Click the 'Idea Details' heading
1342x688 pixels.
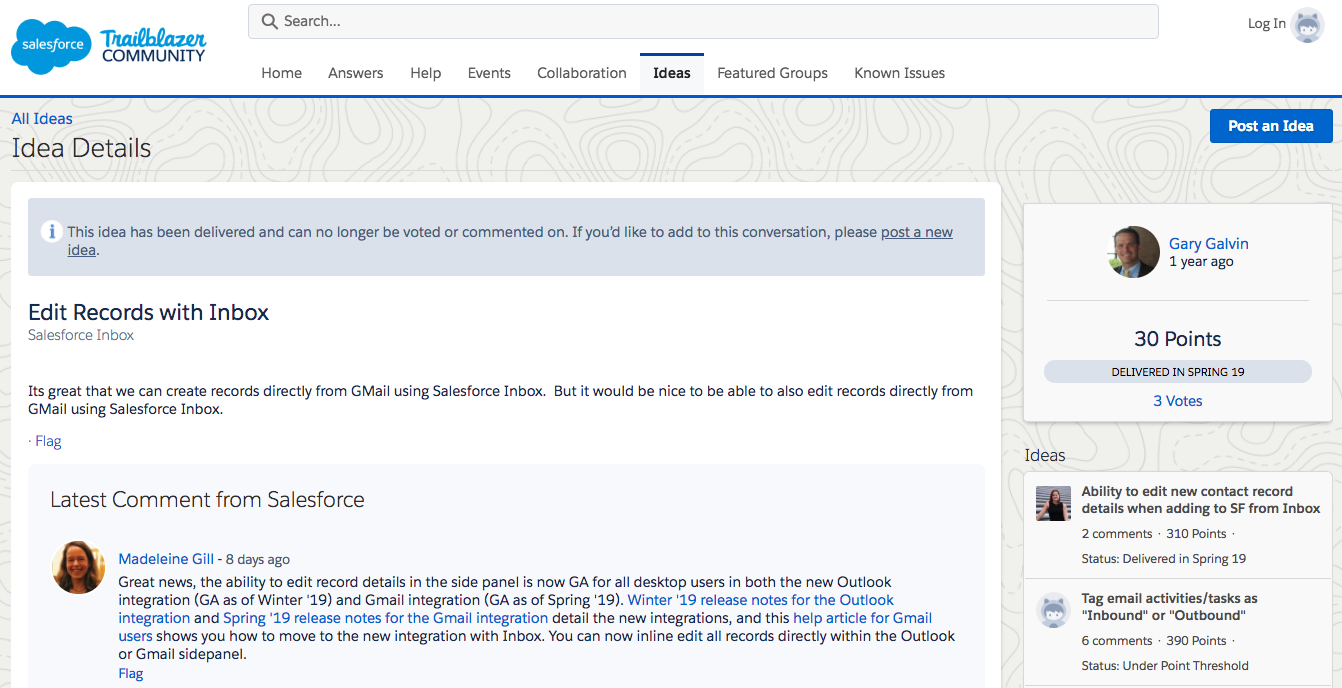pos(81,148)
